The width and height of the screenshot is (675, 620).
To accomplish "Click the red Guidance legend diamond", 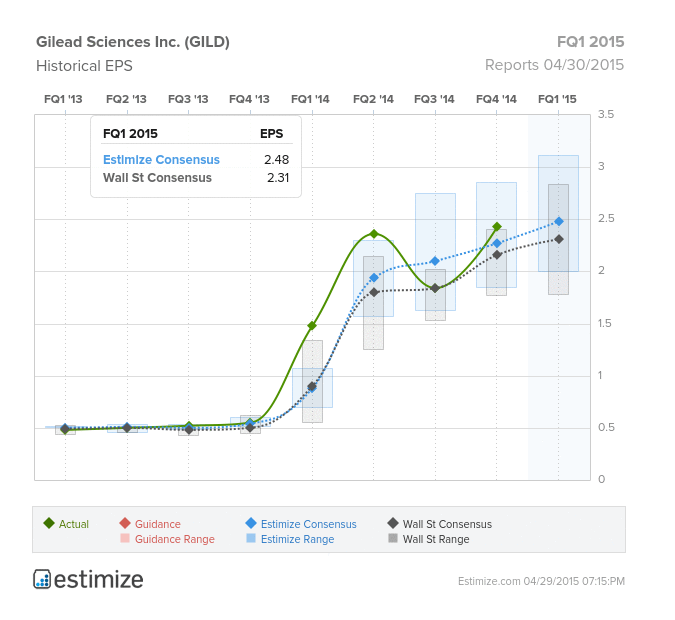I will pos(125,523).
